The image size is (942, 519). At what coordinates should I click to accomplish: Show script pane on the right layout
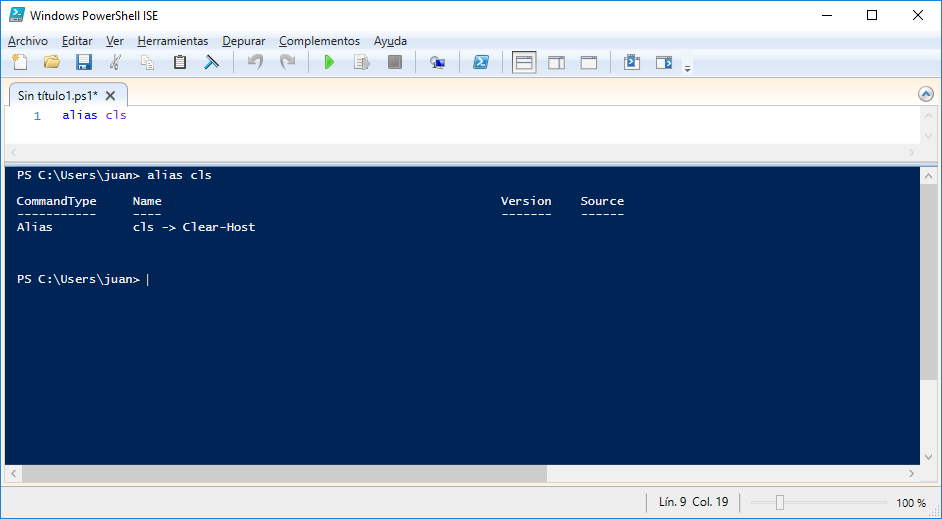556,62
